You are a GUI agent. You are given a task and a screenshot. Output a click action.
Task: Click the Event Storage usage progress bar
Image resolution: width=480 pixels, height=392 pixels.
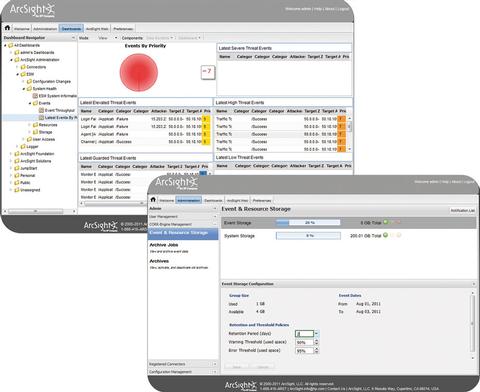[x=308, y=222]
